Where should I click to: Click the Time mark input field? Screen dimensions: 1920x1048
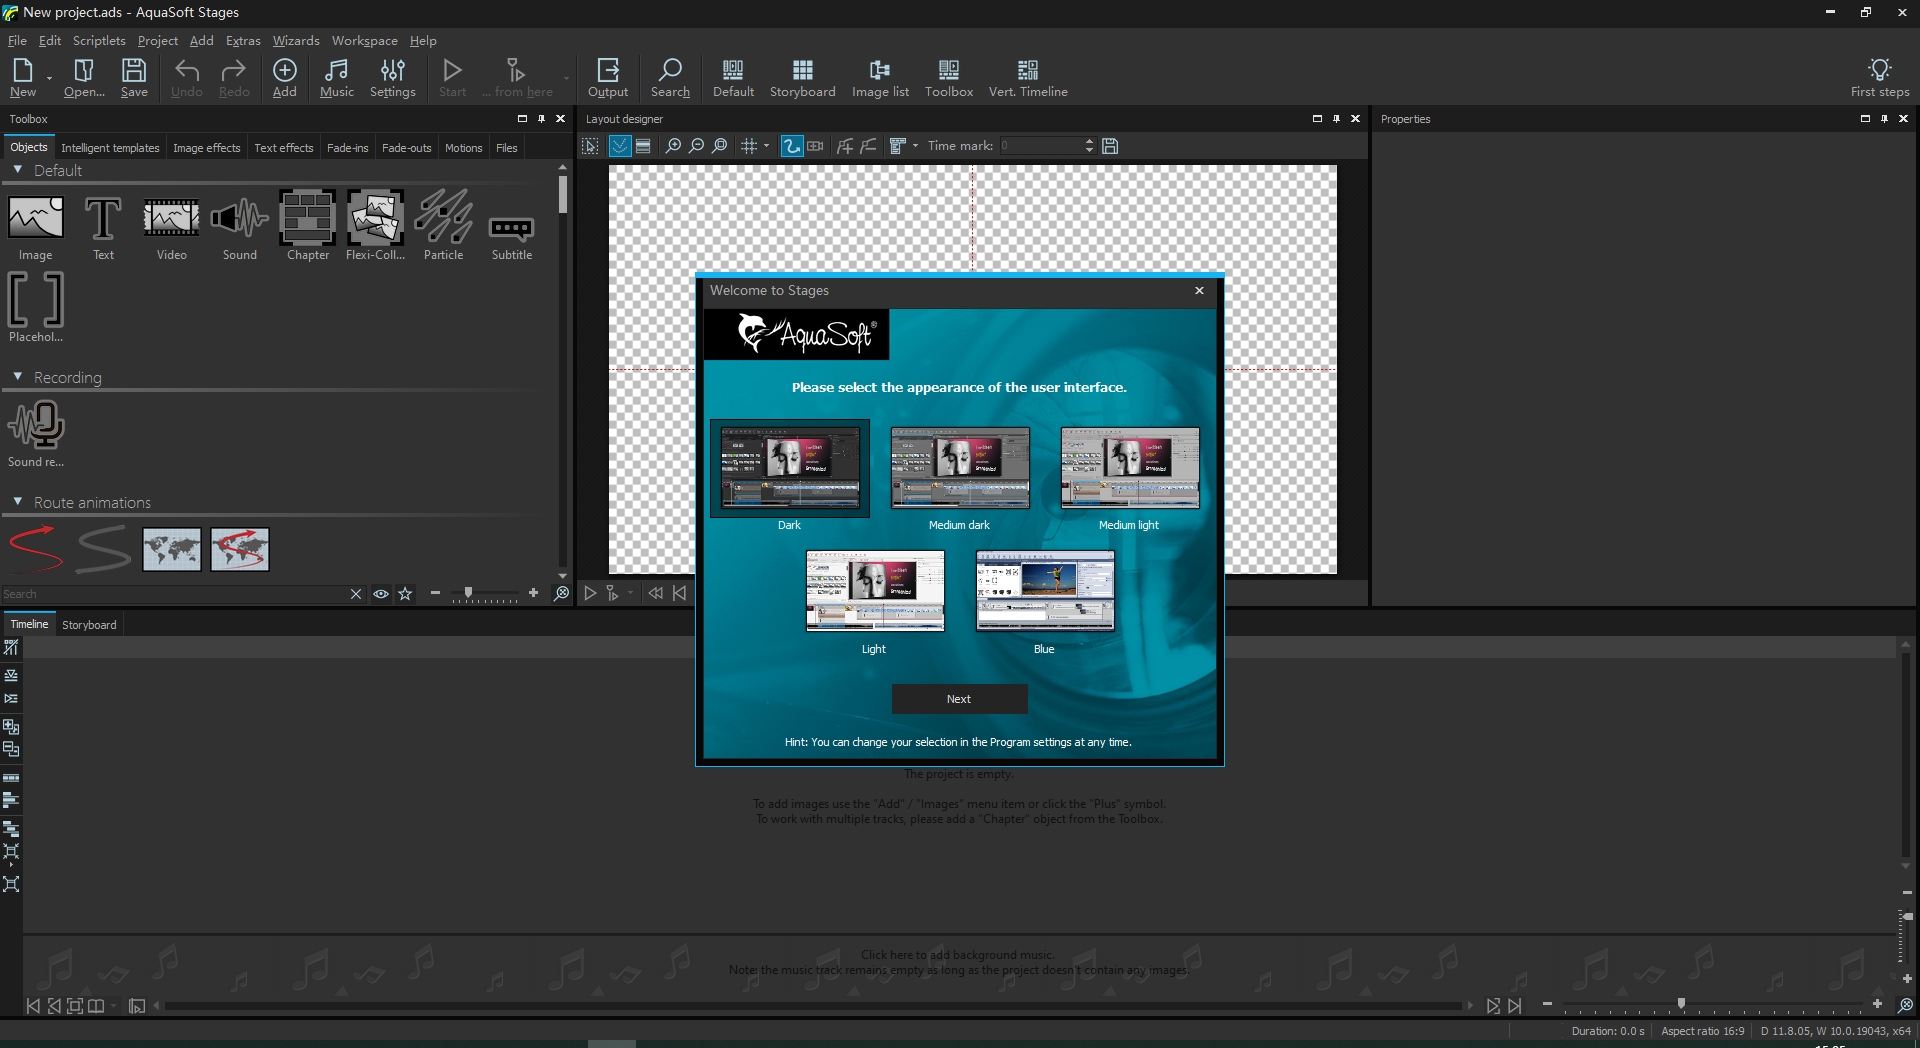(1040, 146)
